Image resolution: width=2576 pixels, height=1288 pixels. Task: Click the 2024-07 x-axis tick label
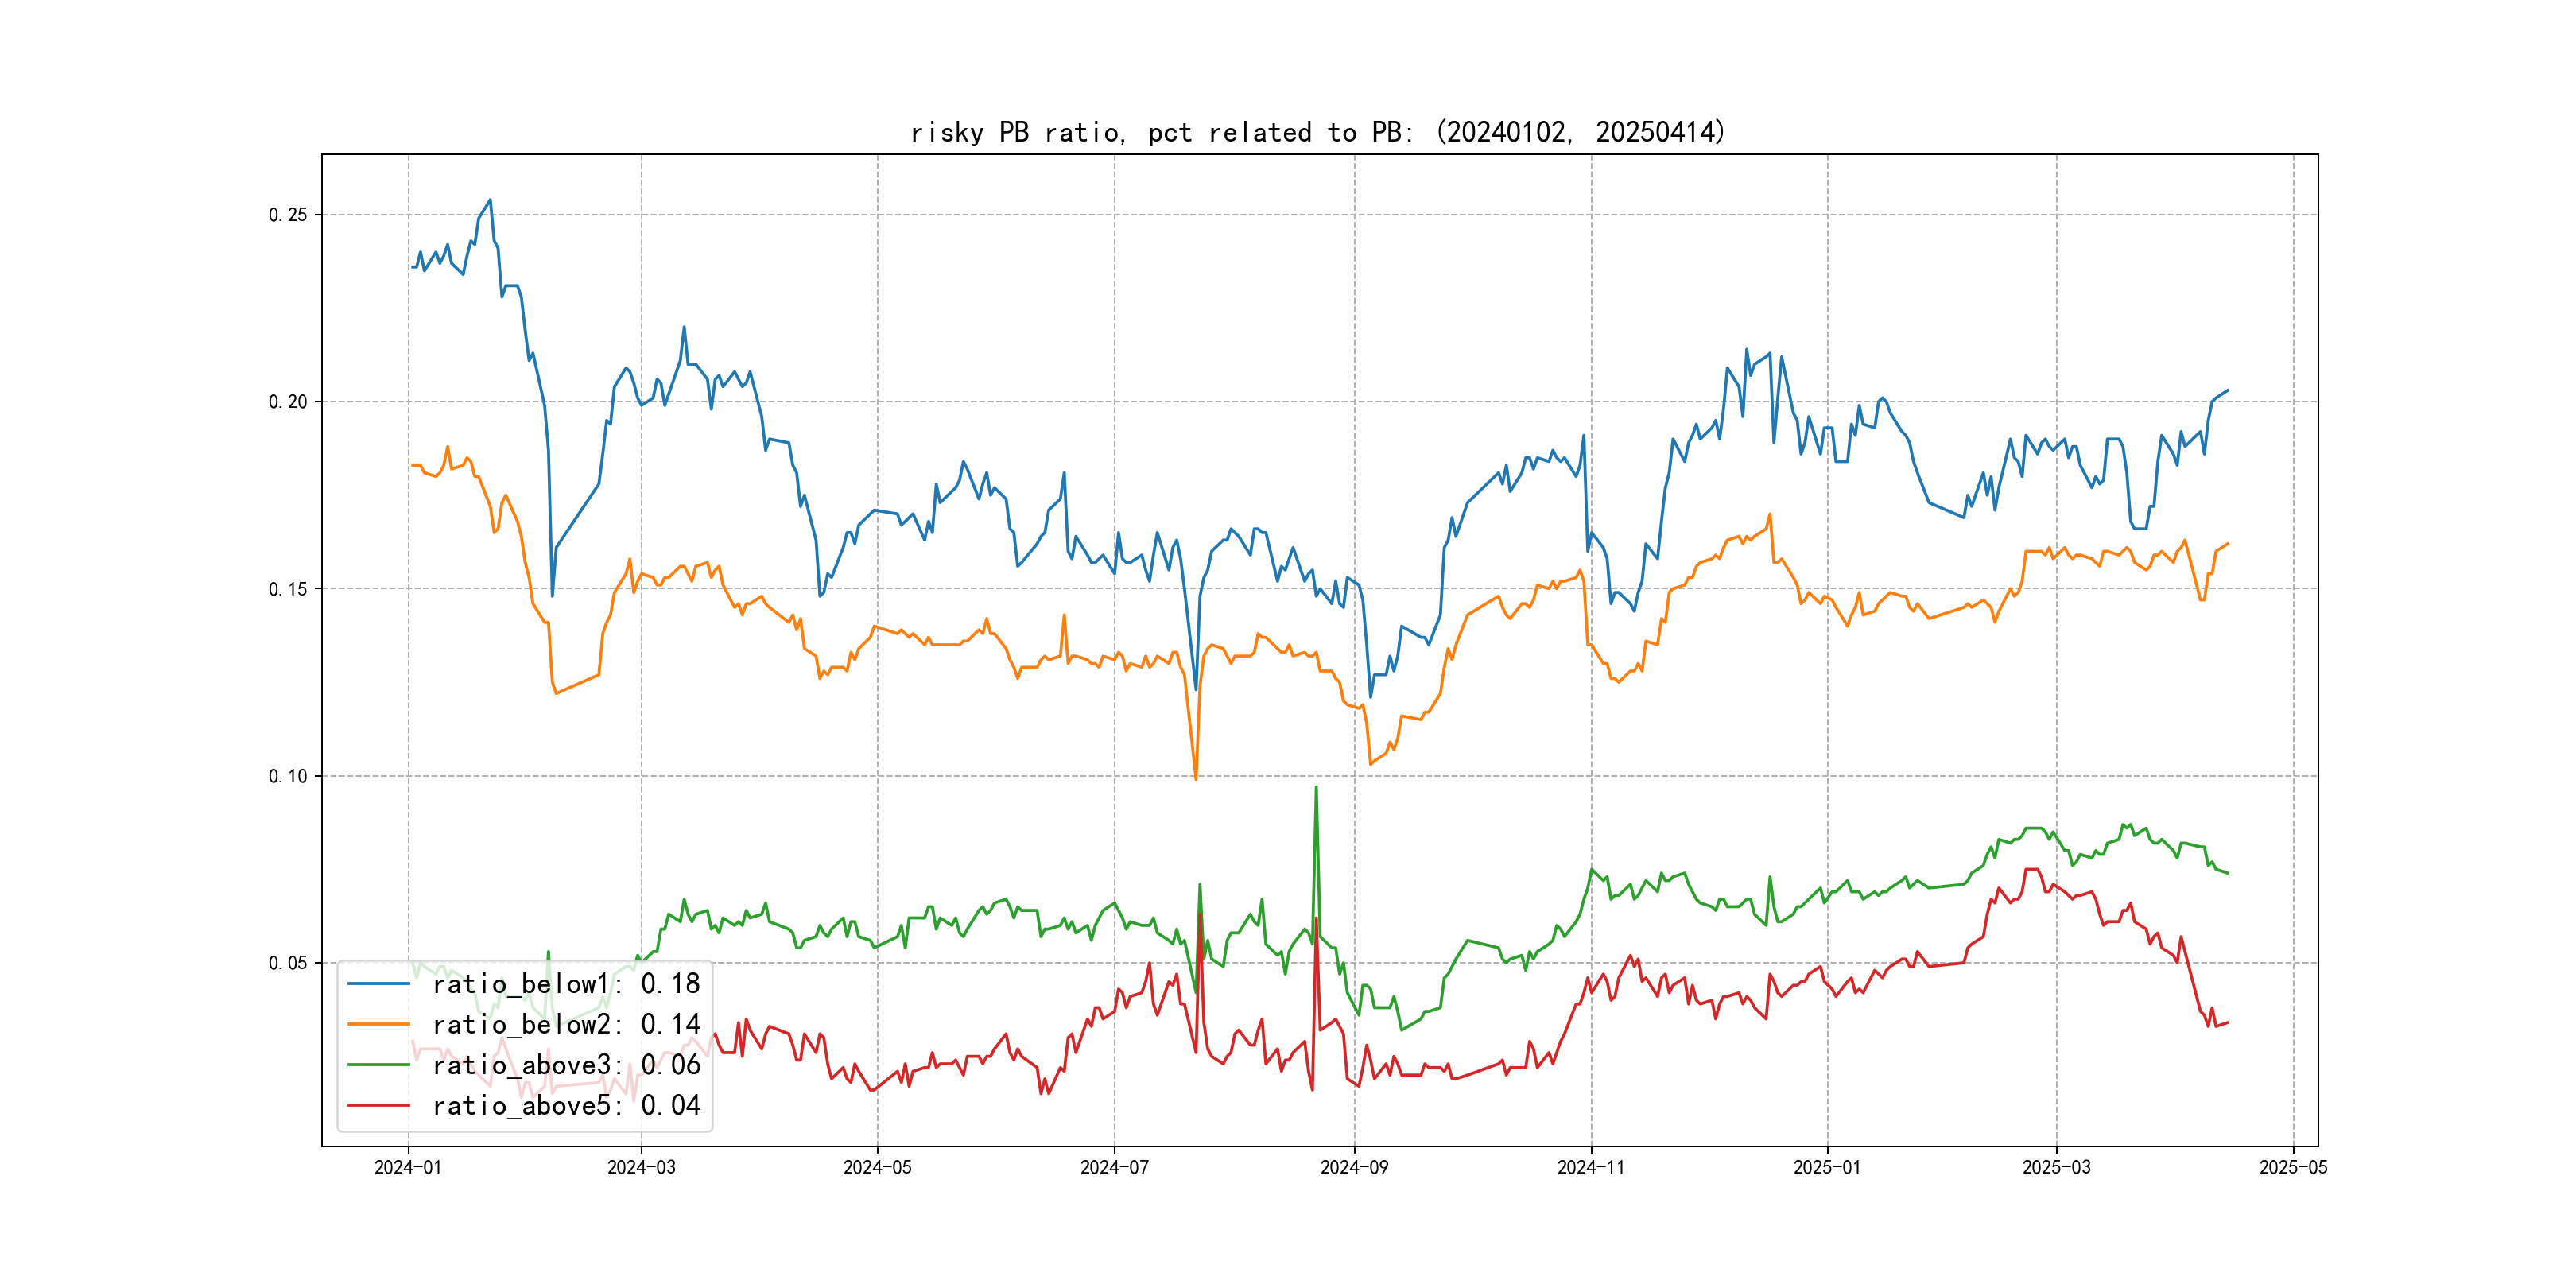[x=1114, y=1168]
